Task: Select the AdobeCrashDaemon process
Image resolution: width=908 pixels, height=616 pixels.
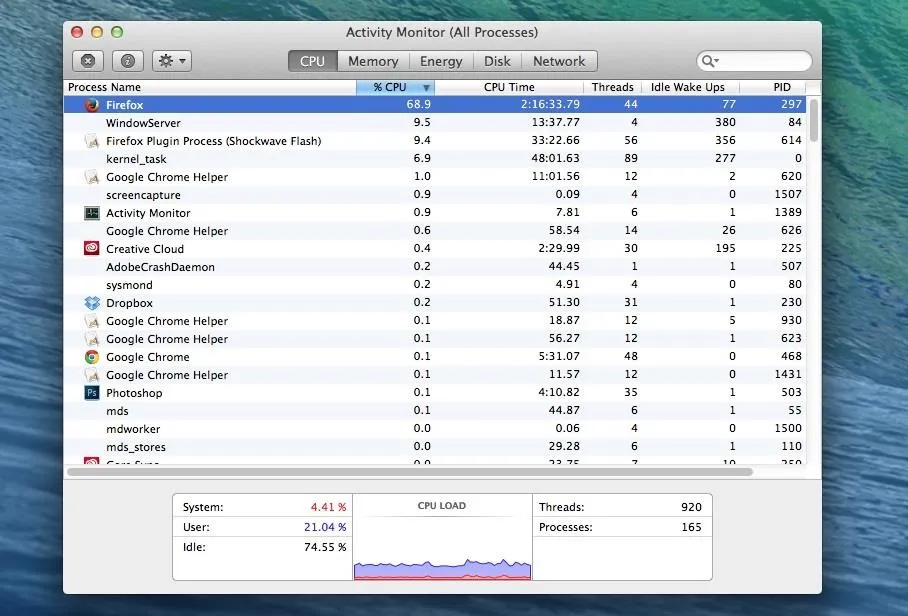Action: tap(434, 267)
